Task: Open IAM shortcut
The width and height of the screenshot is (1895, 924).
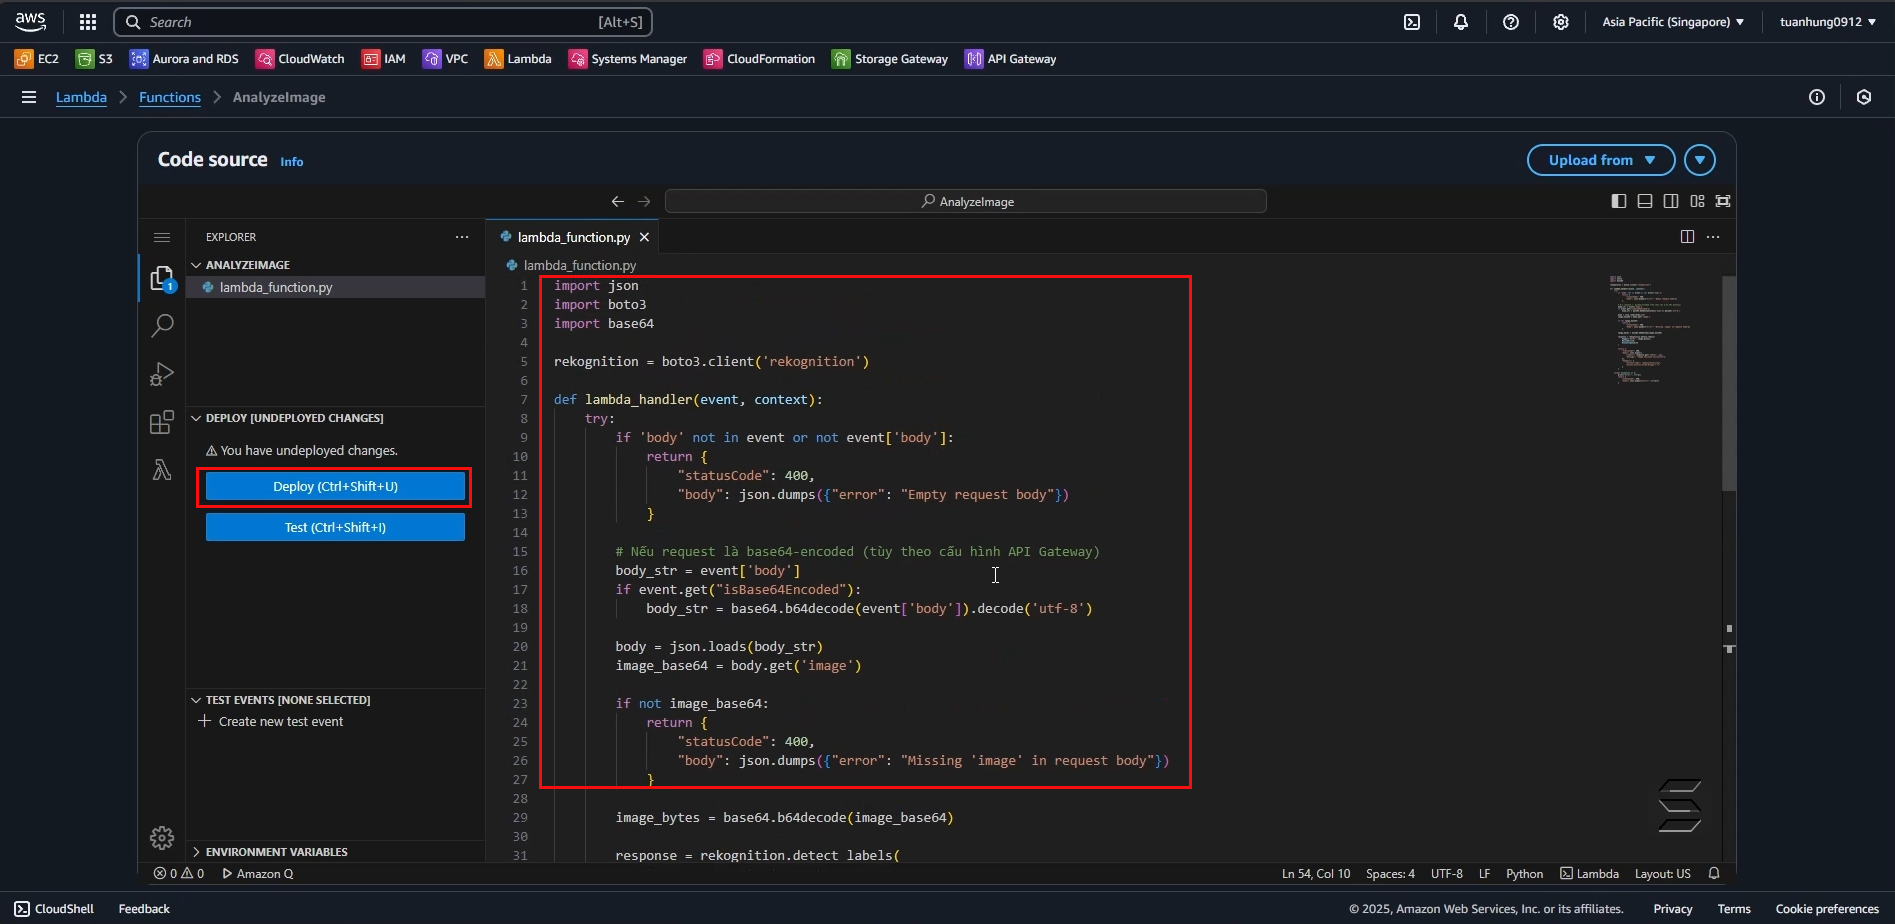Action: (x=384, y=59)
